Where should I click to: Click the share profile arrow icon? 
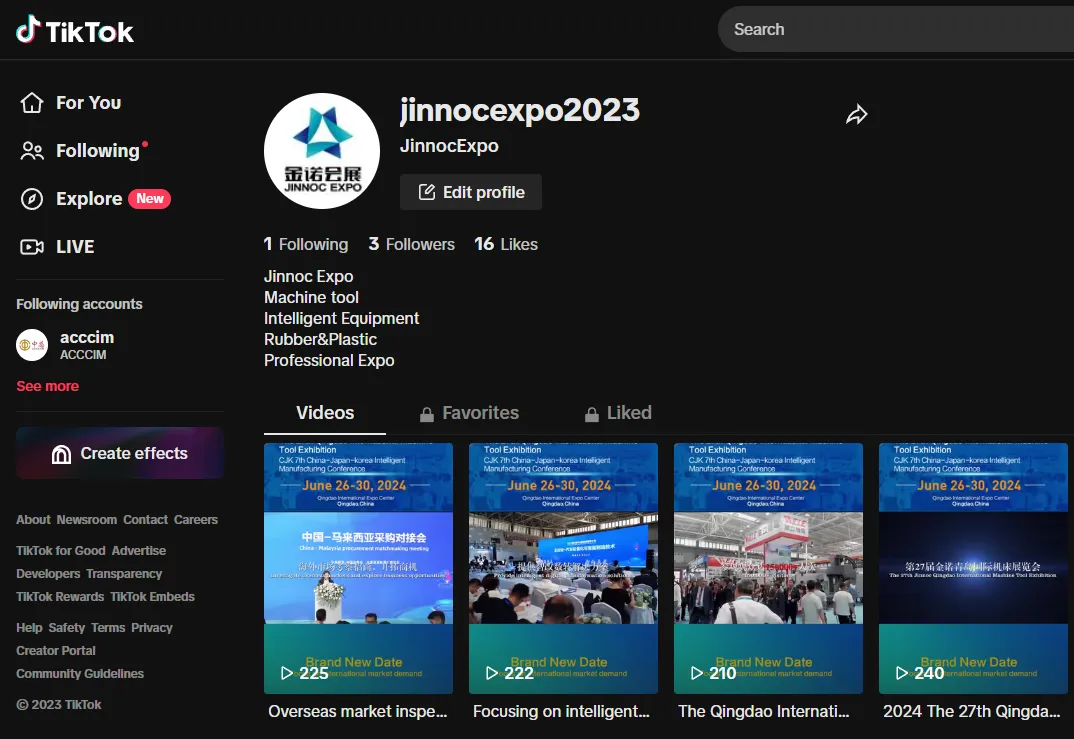click(856, 114)
